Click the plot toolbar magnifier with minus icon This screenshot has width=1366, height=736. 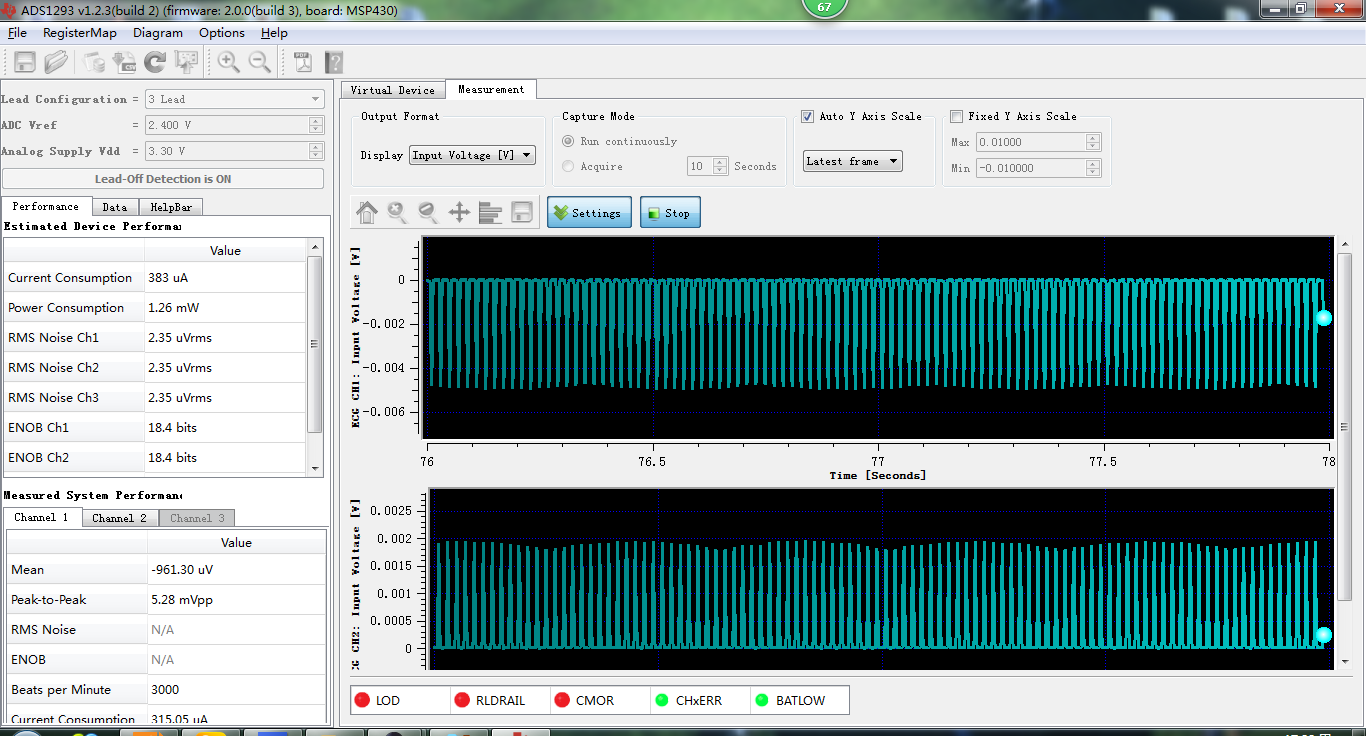coord(428,212)
